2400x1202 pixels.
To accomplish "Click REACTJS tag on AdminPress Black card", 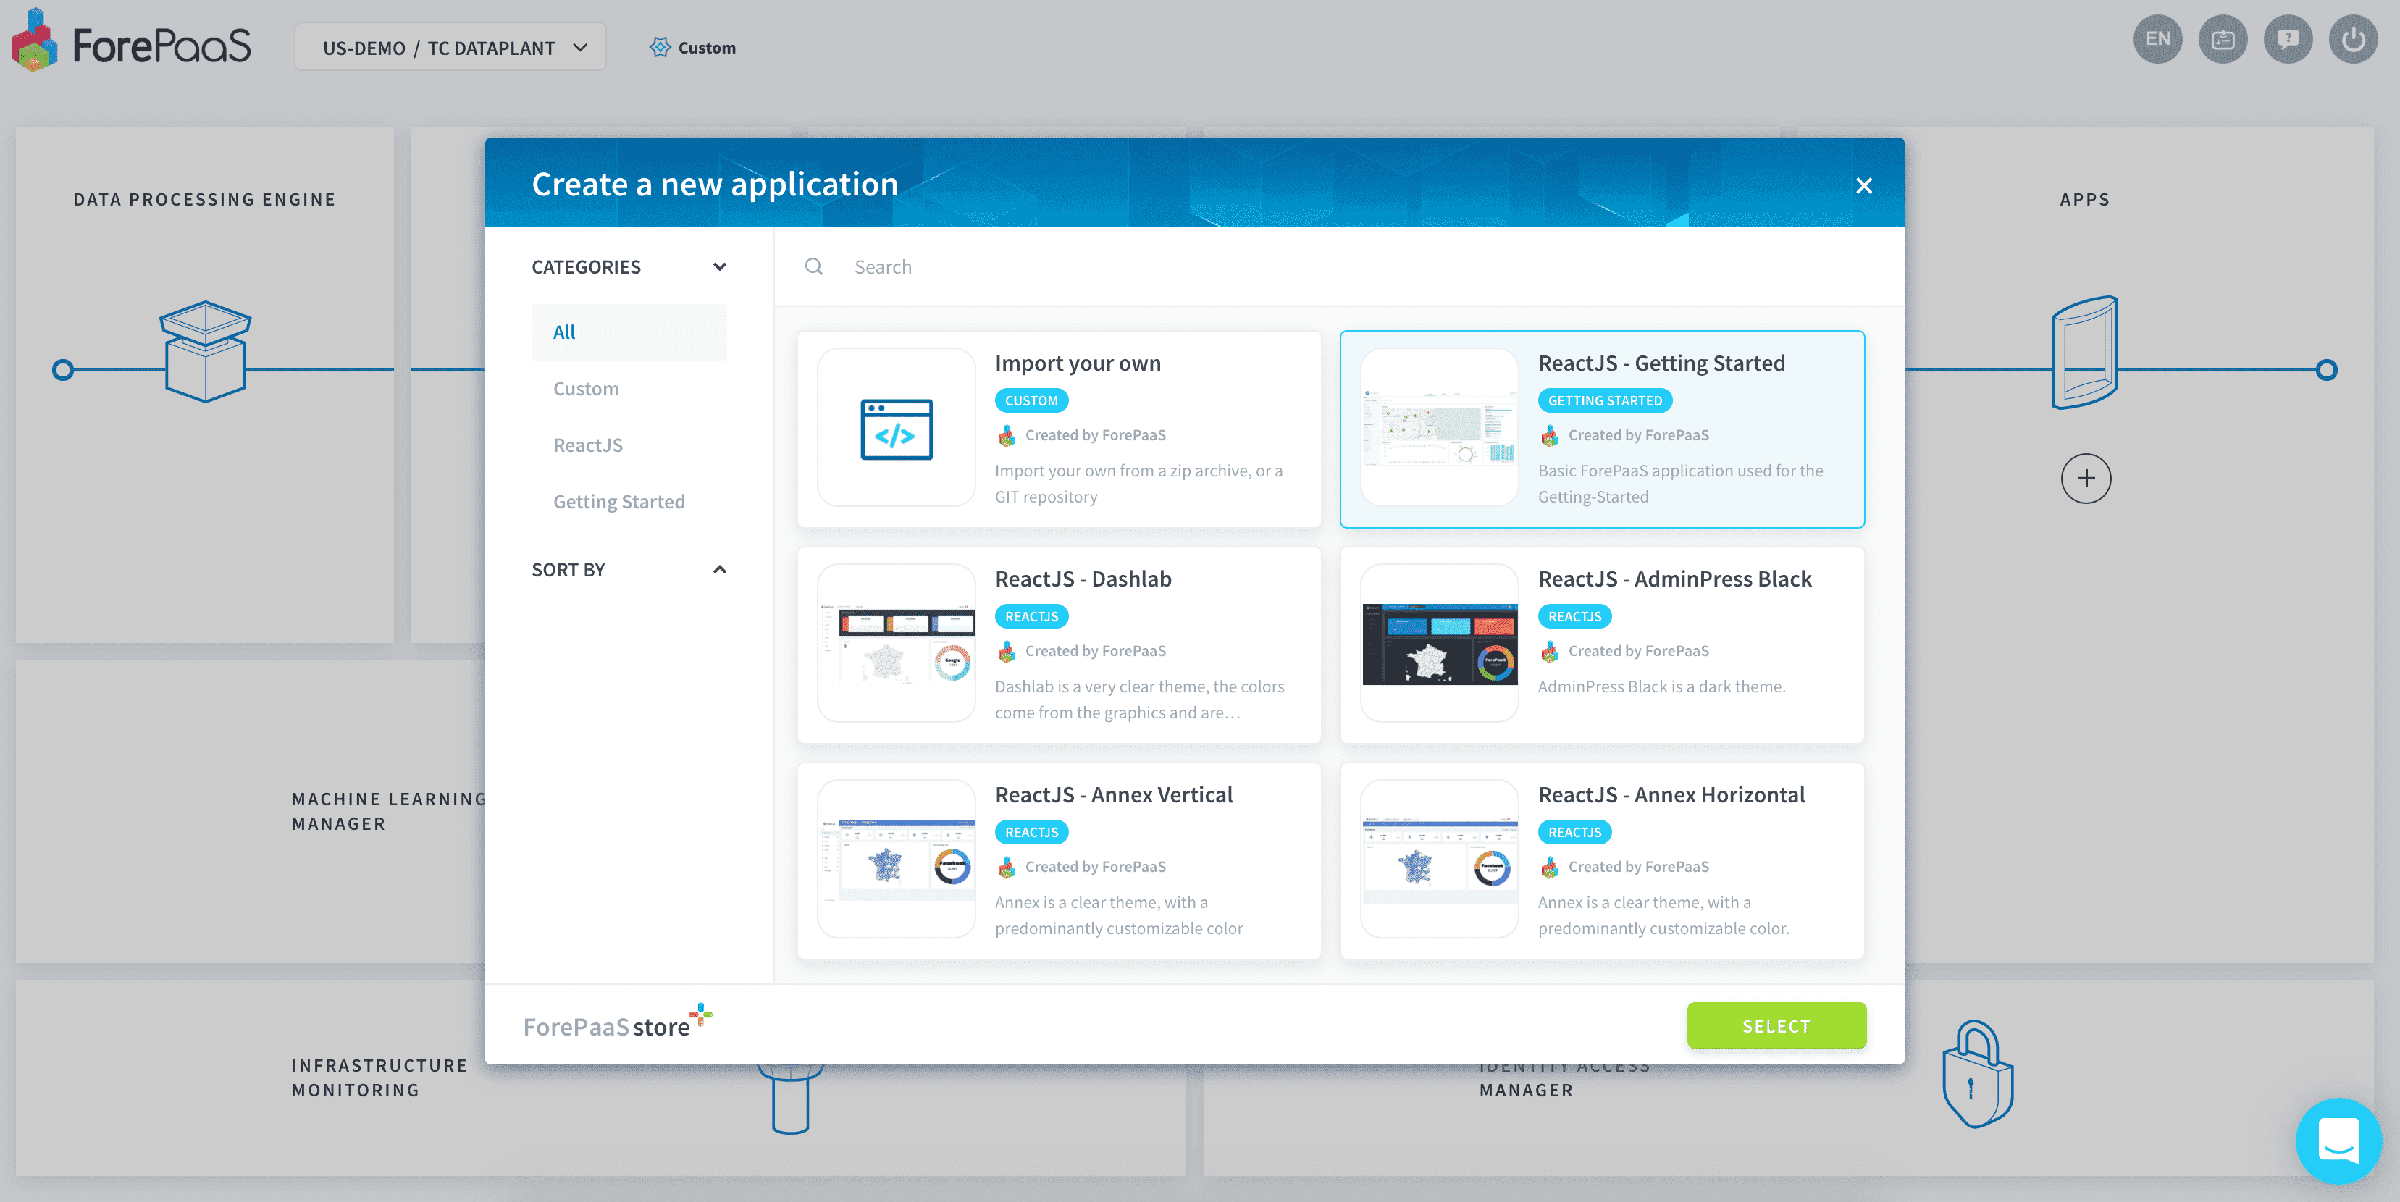I will pos(1574,617).
